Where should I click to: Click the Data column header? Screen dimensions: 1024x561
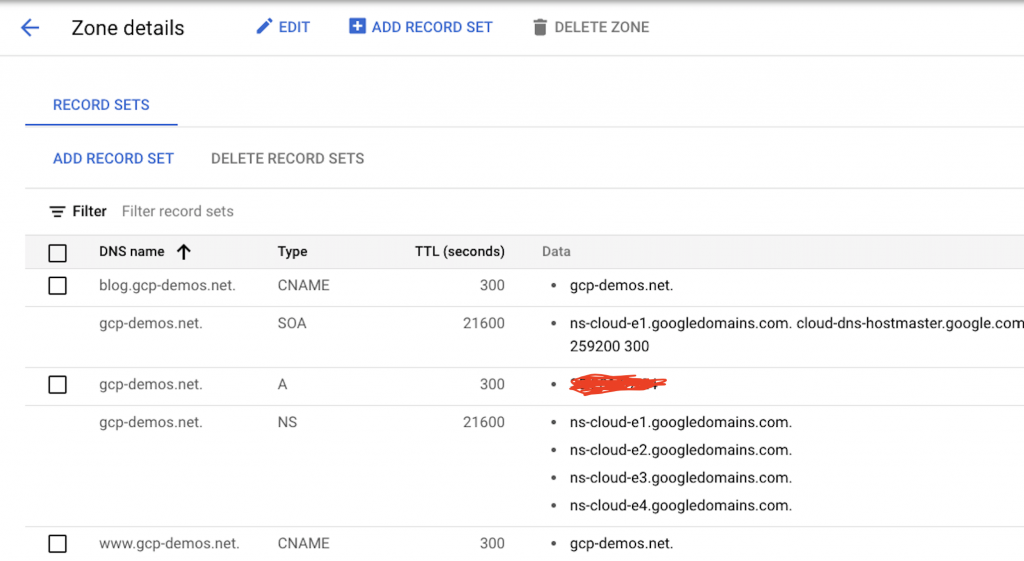556,252
